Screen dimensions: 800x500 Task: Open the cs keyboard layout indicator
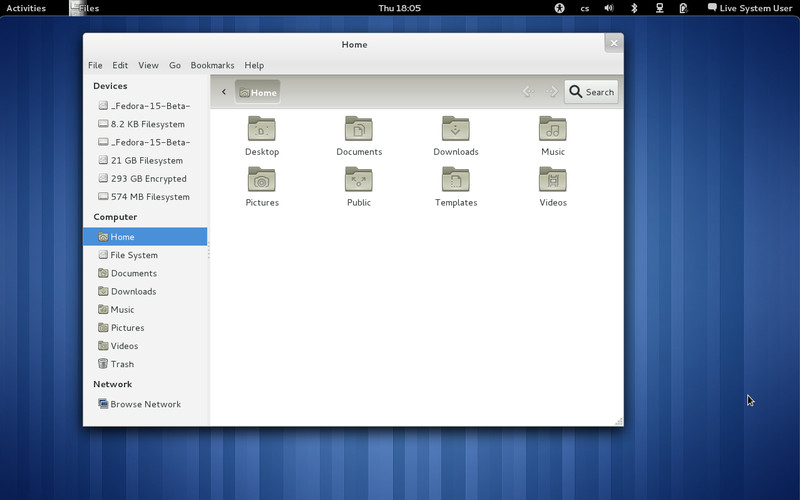(x=585, y=8)
